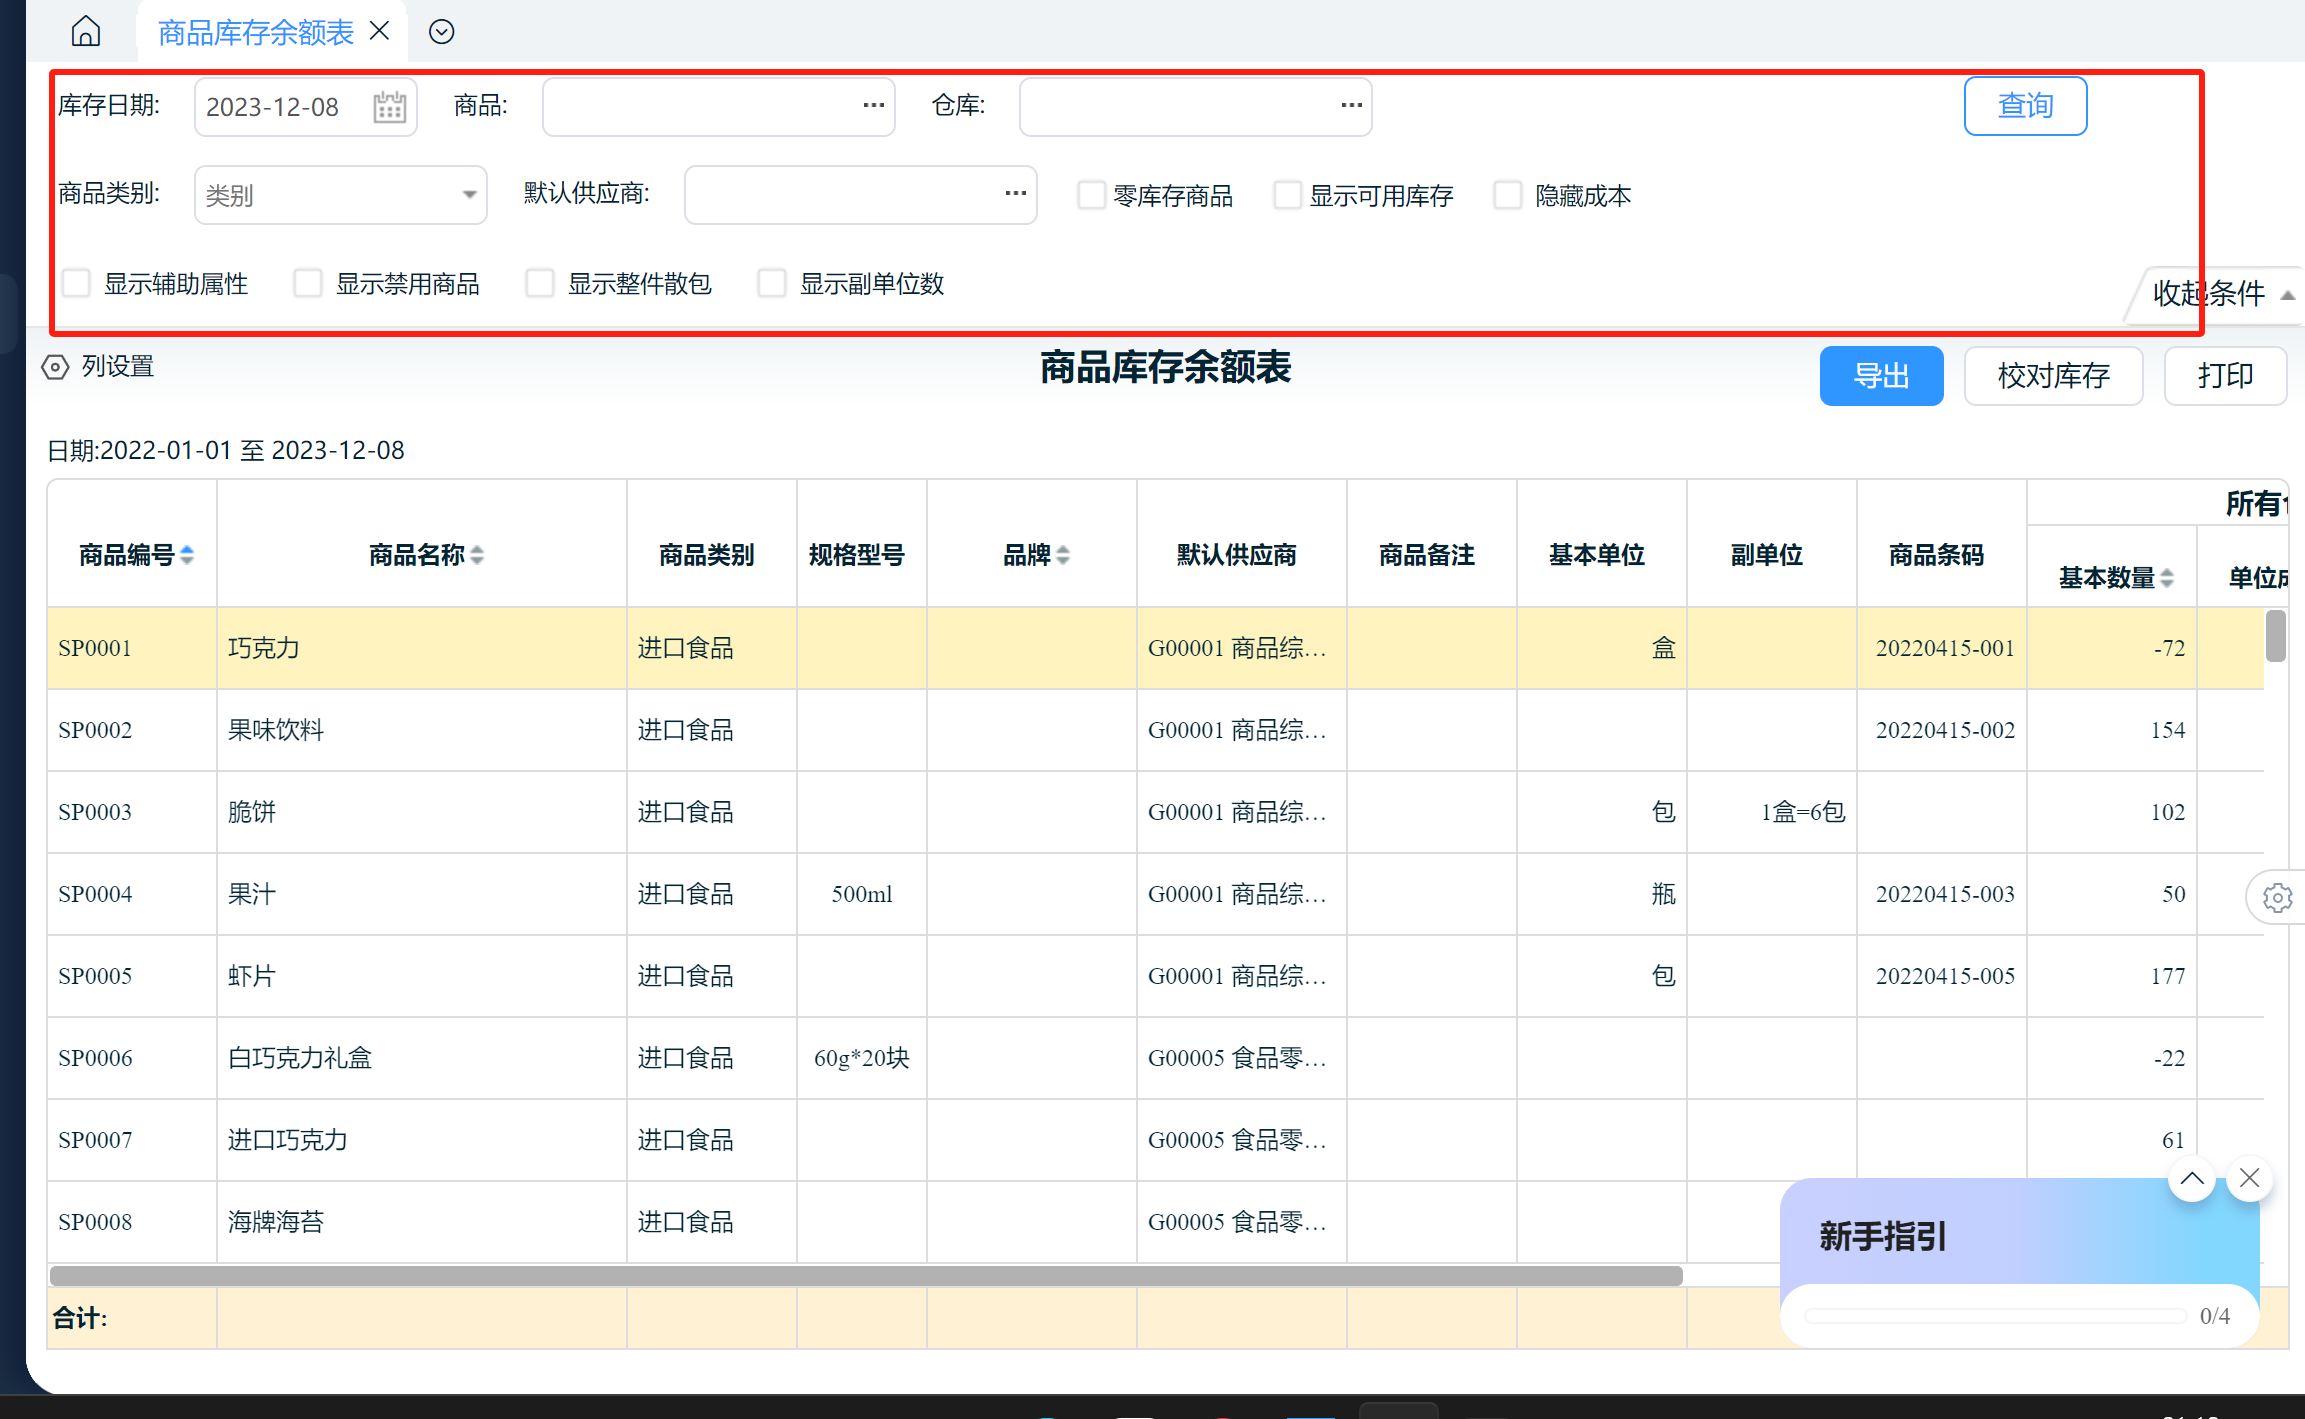Collapse filters with 收起条件

tap(2222, 293)
